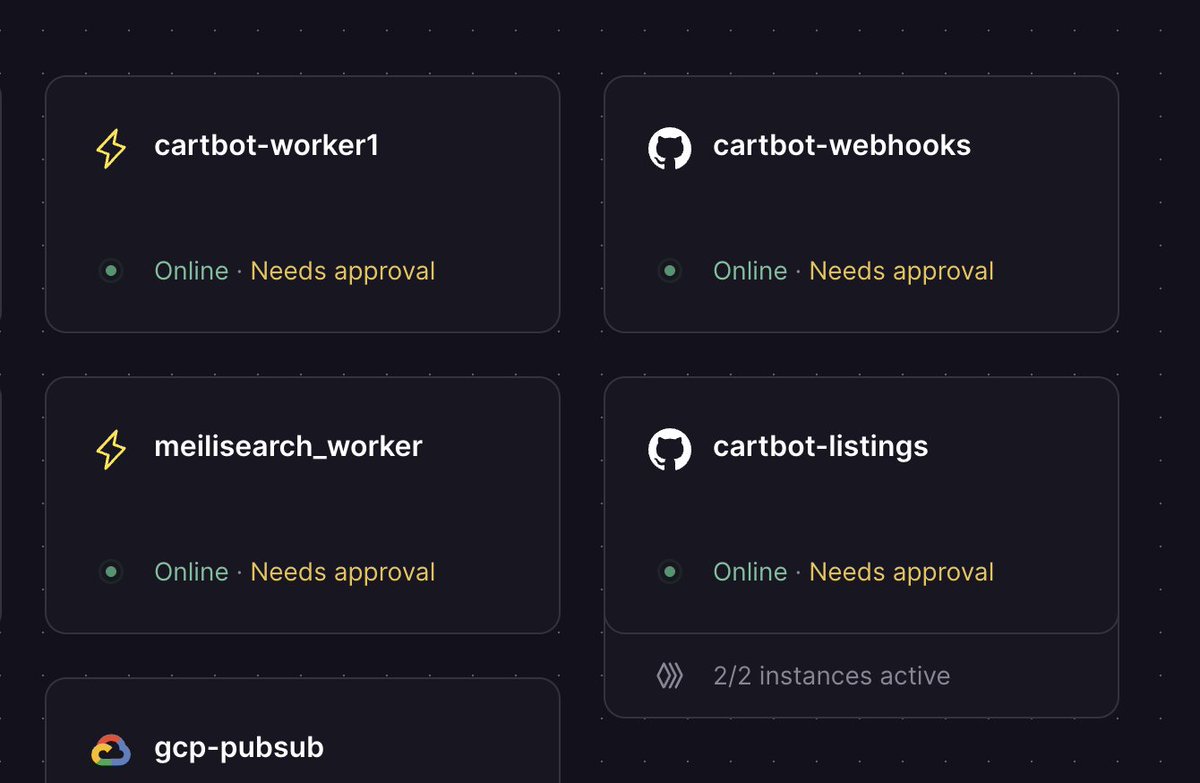Click the instances icon beside 2/2 instances active

pos(670,676)
